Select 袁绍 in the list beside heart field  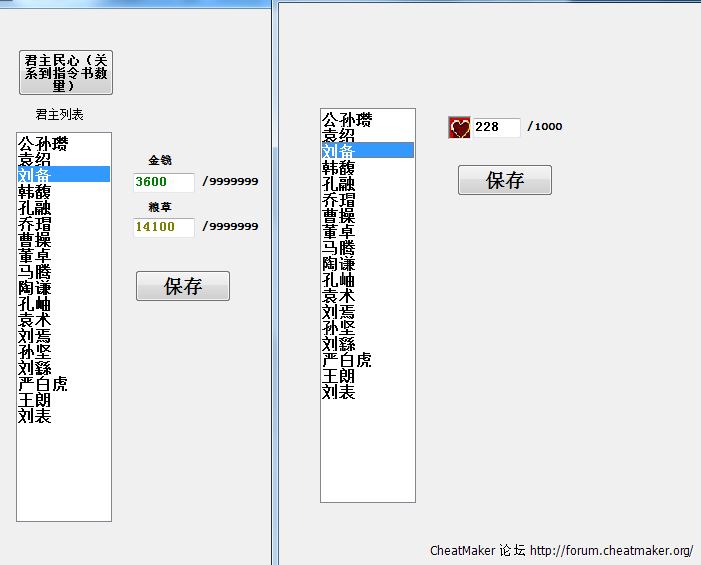tap(339, 135)
